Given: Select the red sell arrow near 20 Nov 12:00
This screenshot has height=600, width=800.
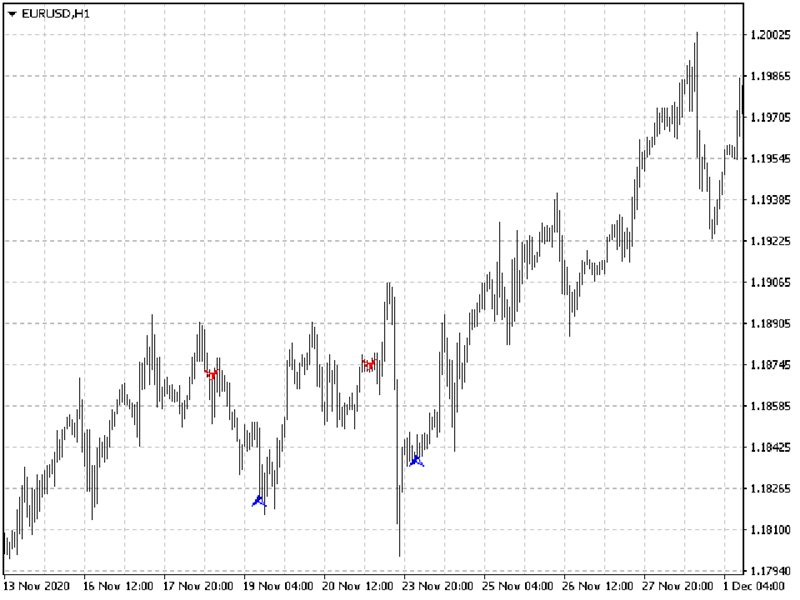Looking at the screenshot, I should (x=369, y=364).
